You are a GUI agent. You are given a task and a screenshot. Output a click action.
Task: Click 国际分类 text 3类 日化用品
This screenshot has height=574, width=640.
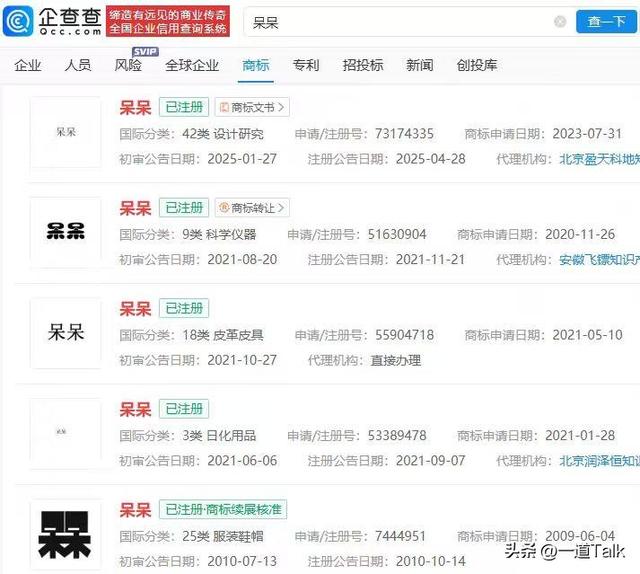tap(219, 436)
